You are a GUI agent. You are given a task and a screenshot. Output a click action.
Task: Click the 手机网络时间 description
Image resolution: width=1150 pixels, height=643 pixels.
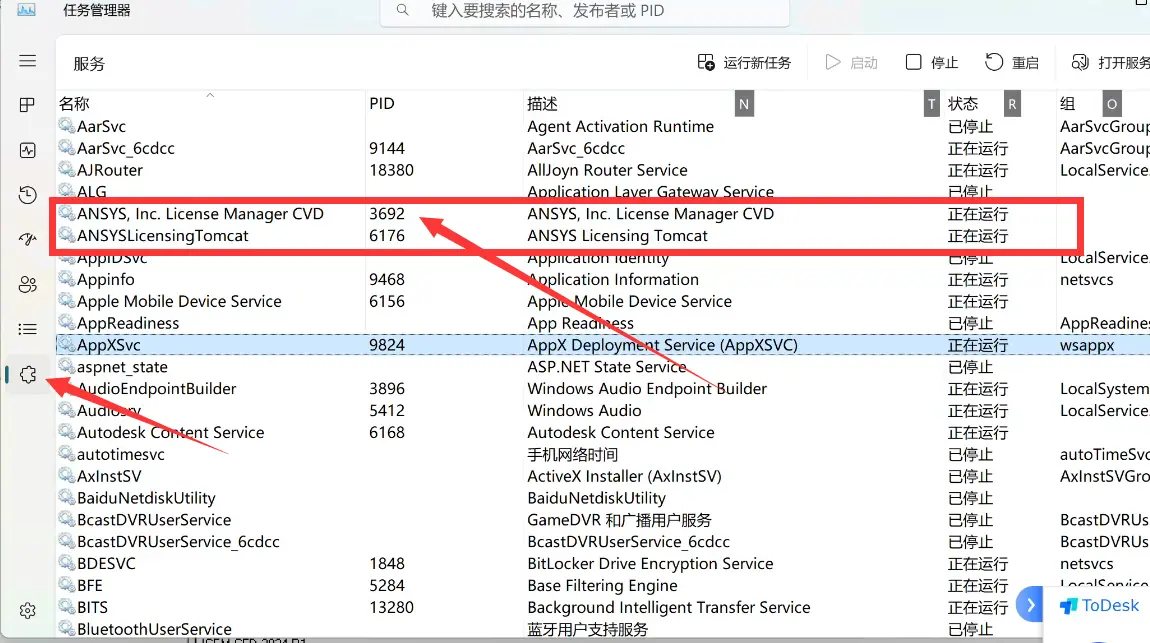[x=573, y=455]
